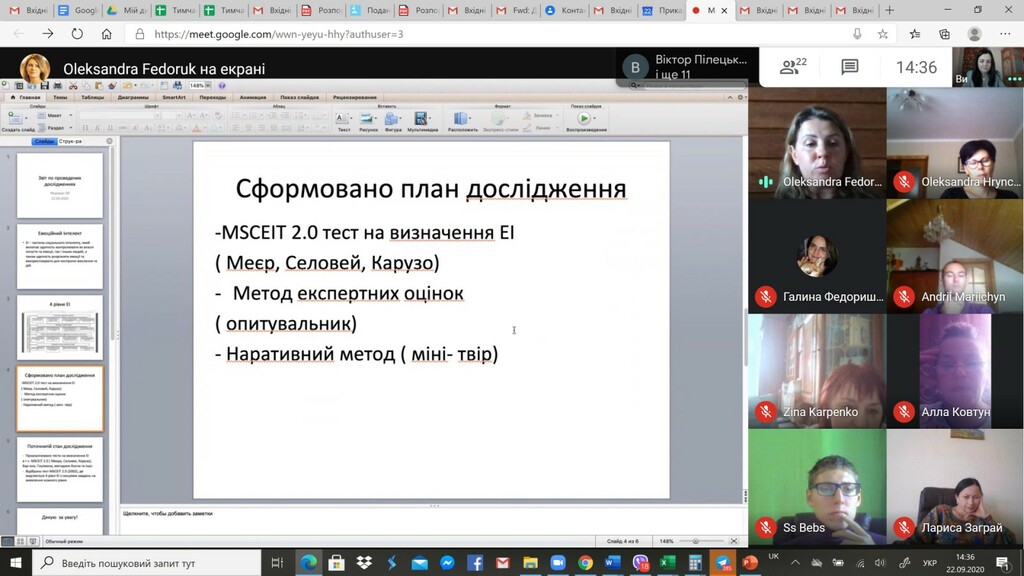Open Telegram from the taskbar
This screenshot has height=576, width=1024.
pos(723,563)
